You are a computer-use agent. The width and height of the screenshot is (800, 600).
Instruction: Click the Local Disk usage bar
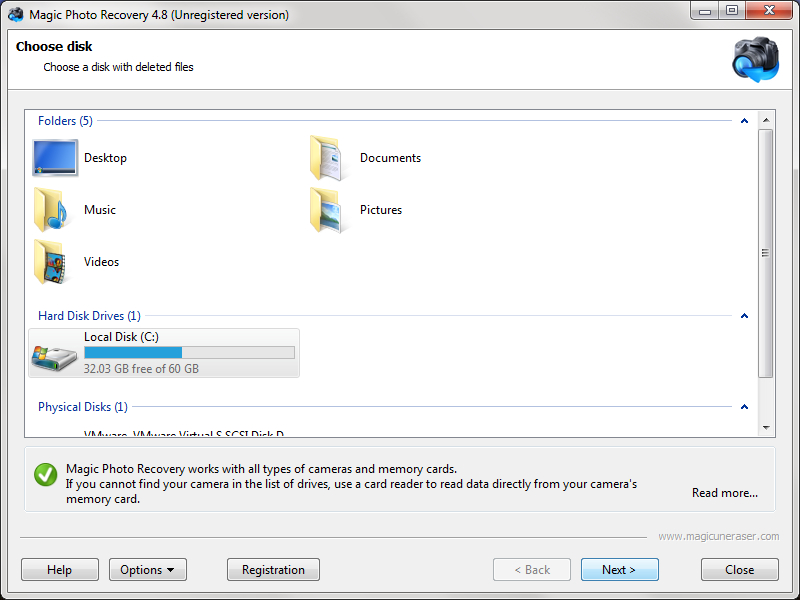point(189,353)
